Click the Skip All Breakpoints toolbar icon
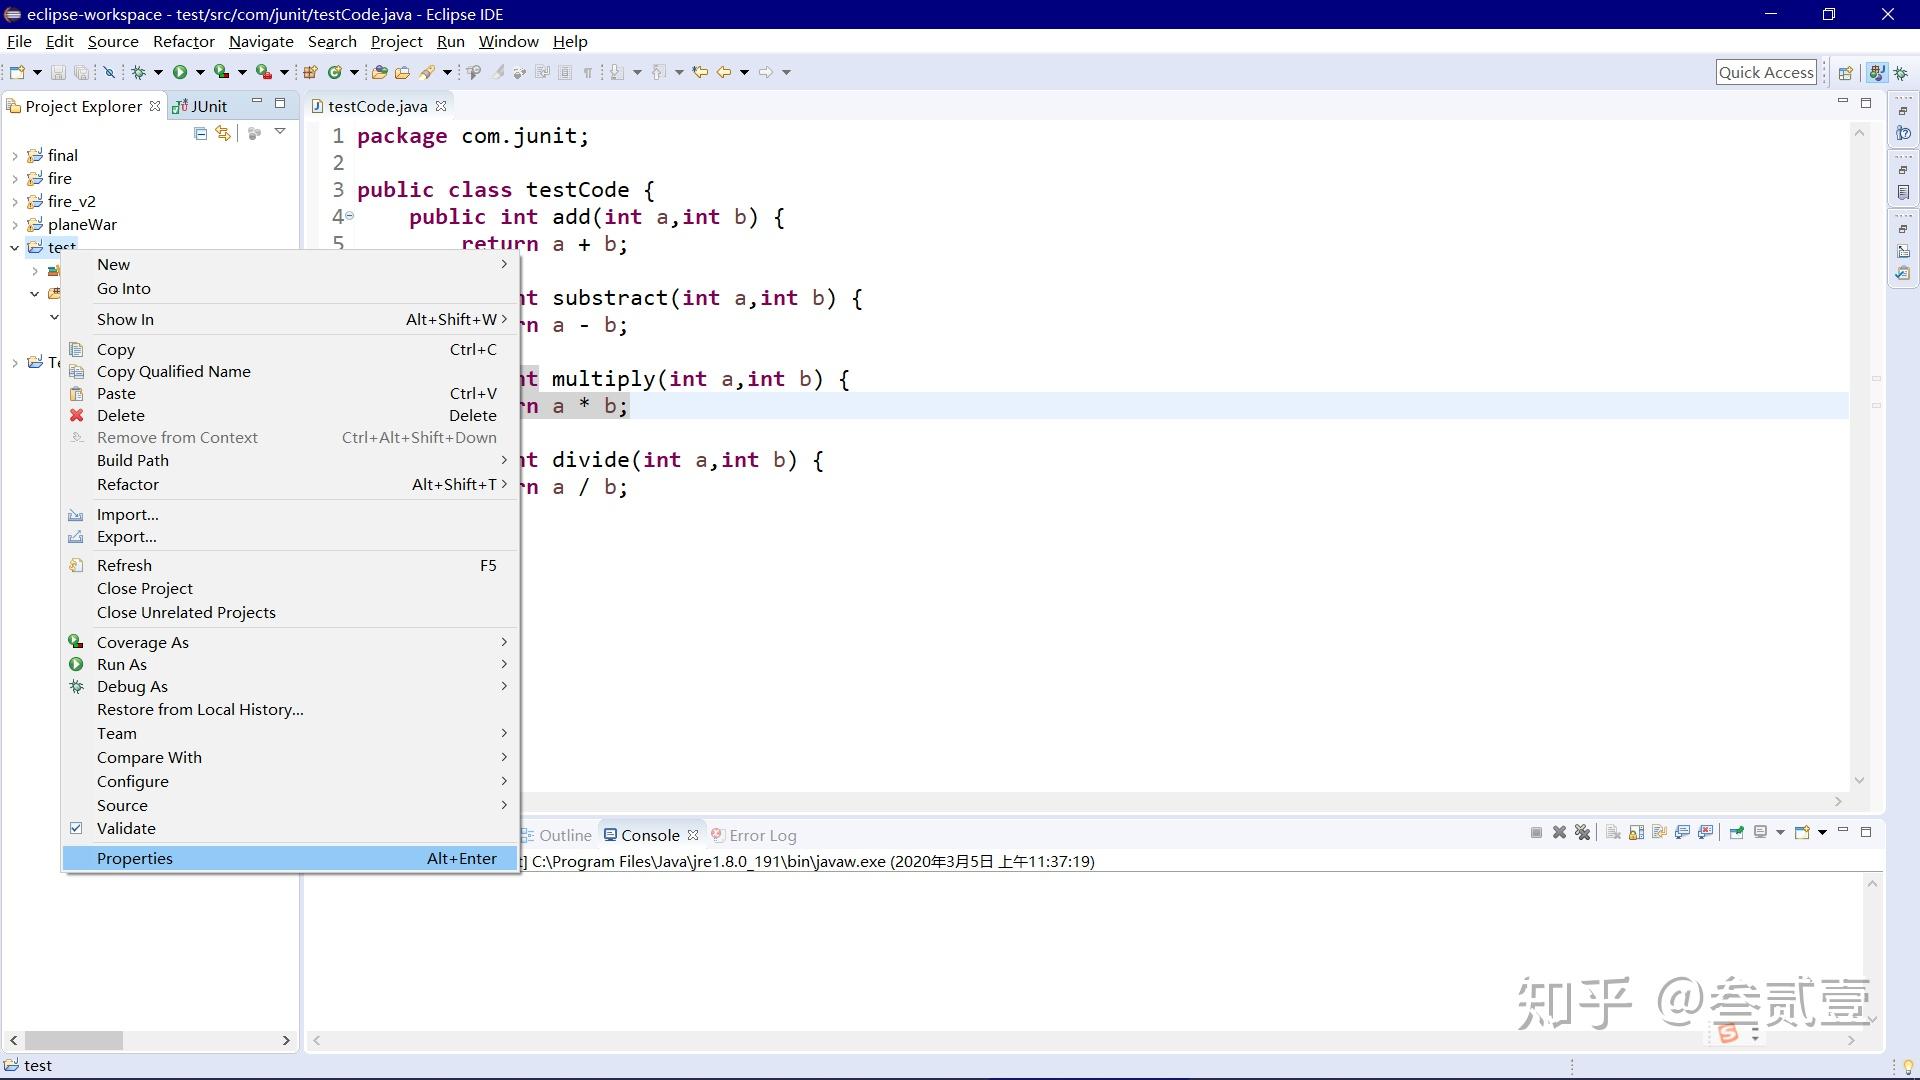Image resolution: width=1920 pixels, height=1080 pixels. click(110, 72)
